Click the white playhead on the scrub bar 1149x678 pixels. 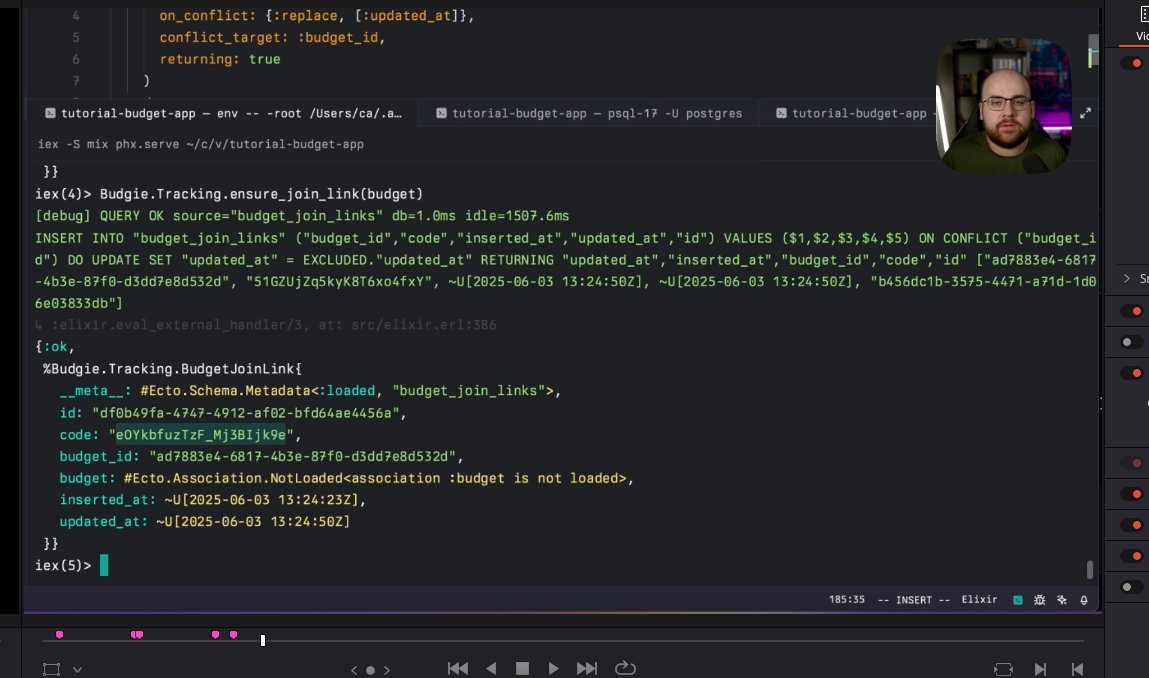(x=262, y=640)
